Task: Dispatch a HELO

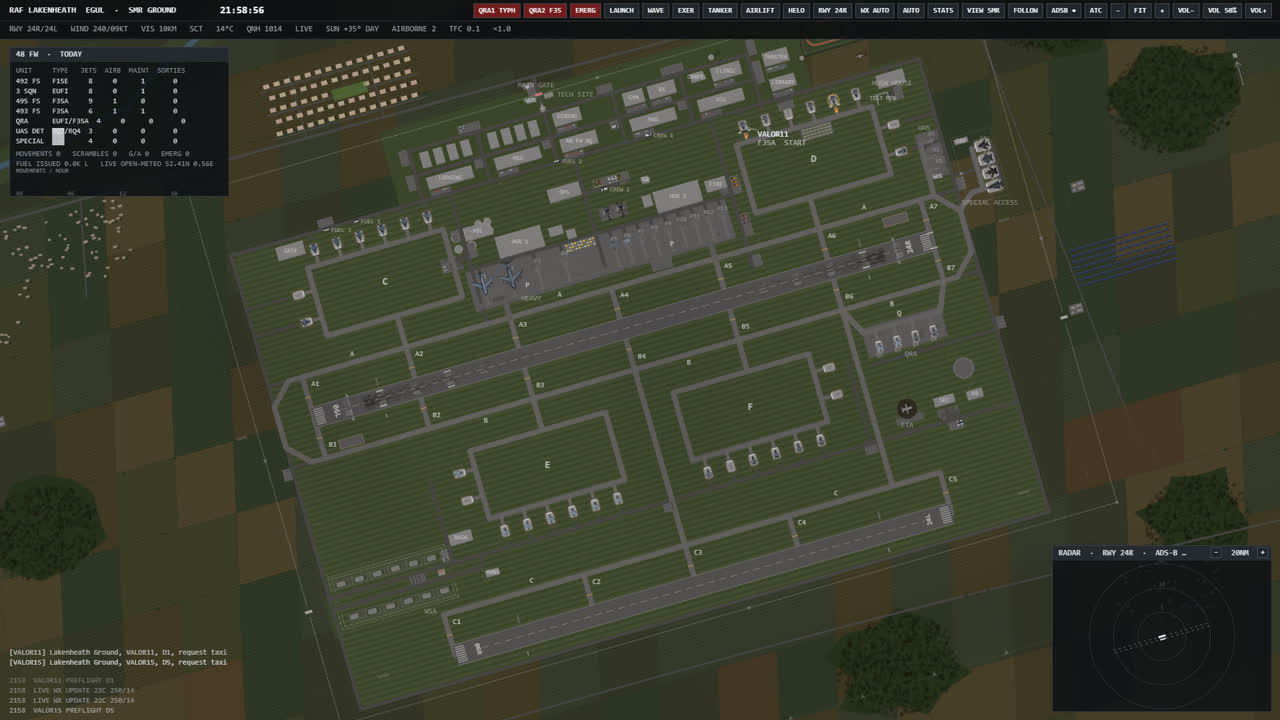Action: [x=796, y=10]
